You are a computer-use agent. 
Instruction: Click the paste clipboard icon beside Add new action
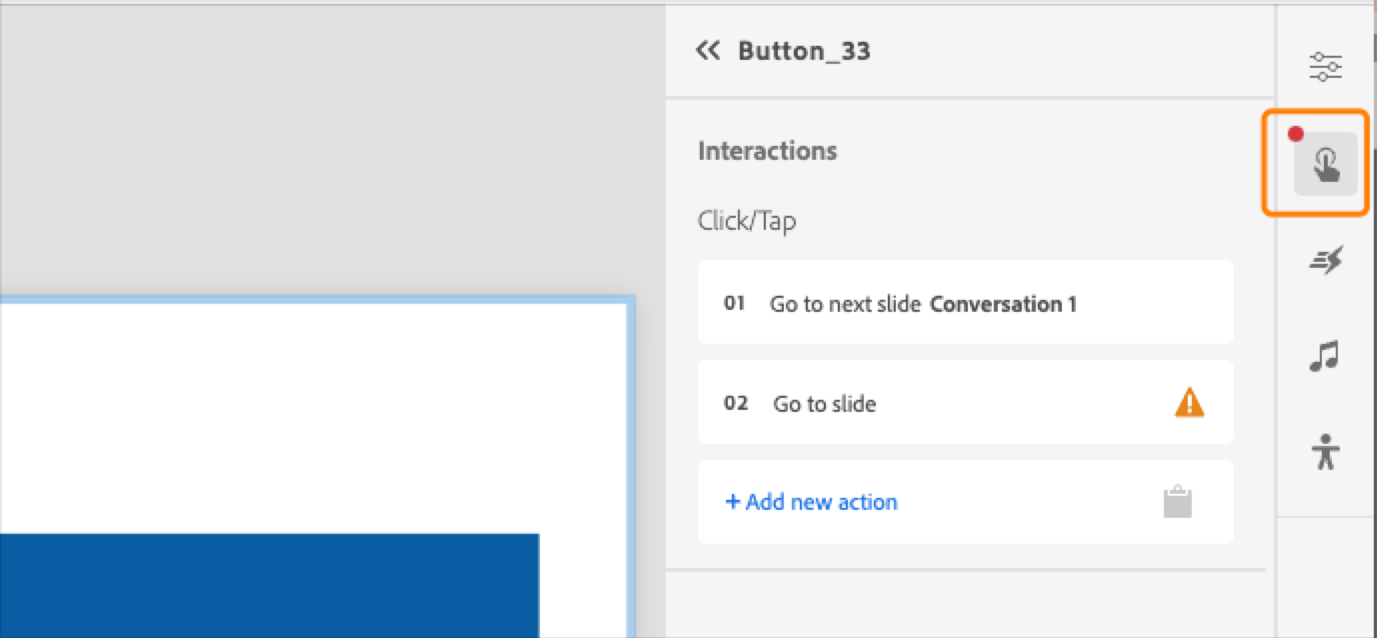tap(1178, 501)
